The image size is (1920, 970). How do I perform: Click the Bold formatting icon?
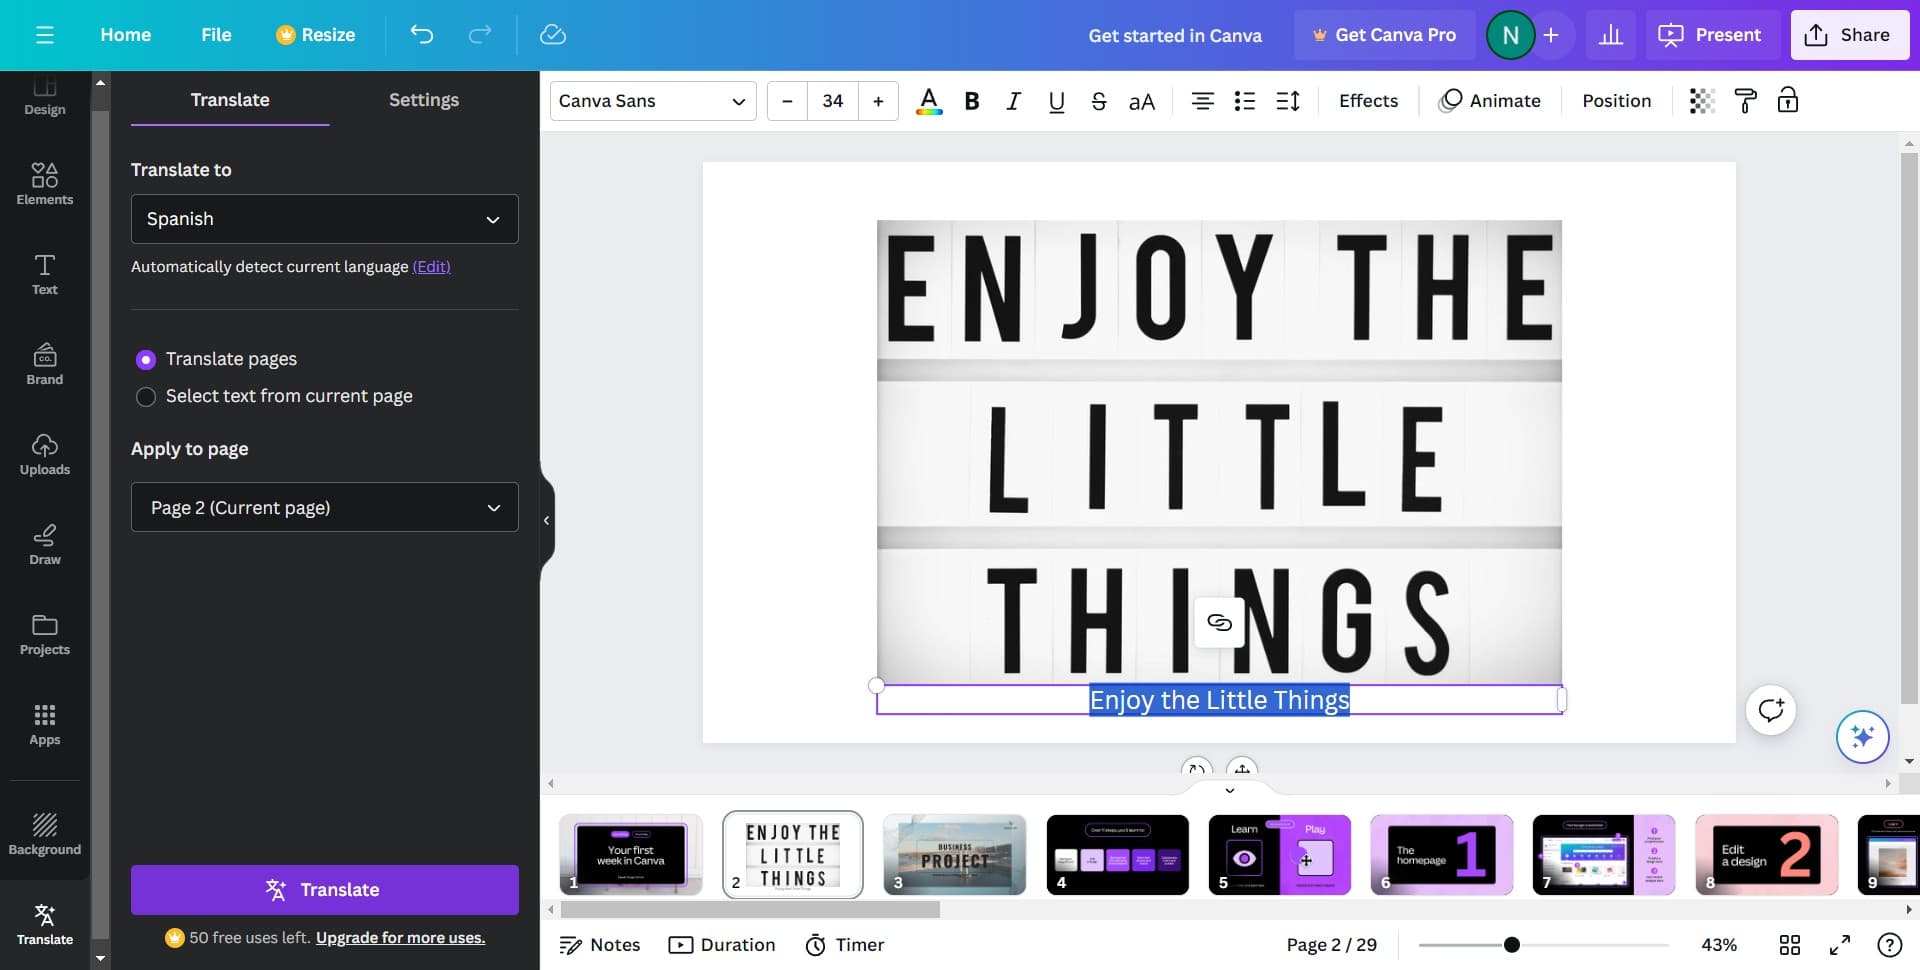tap(971, 101)
